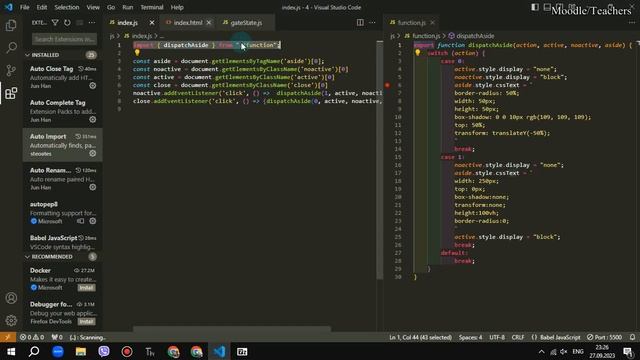Change Spaces: 4 indentation setting

click(470, 337)
